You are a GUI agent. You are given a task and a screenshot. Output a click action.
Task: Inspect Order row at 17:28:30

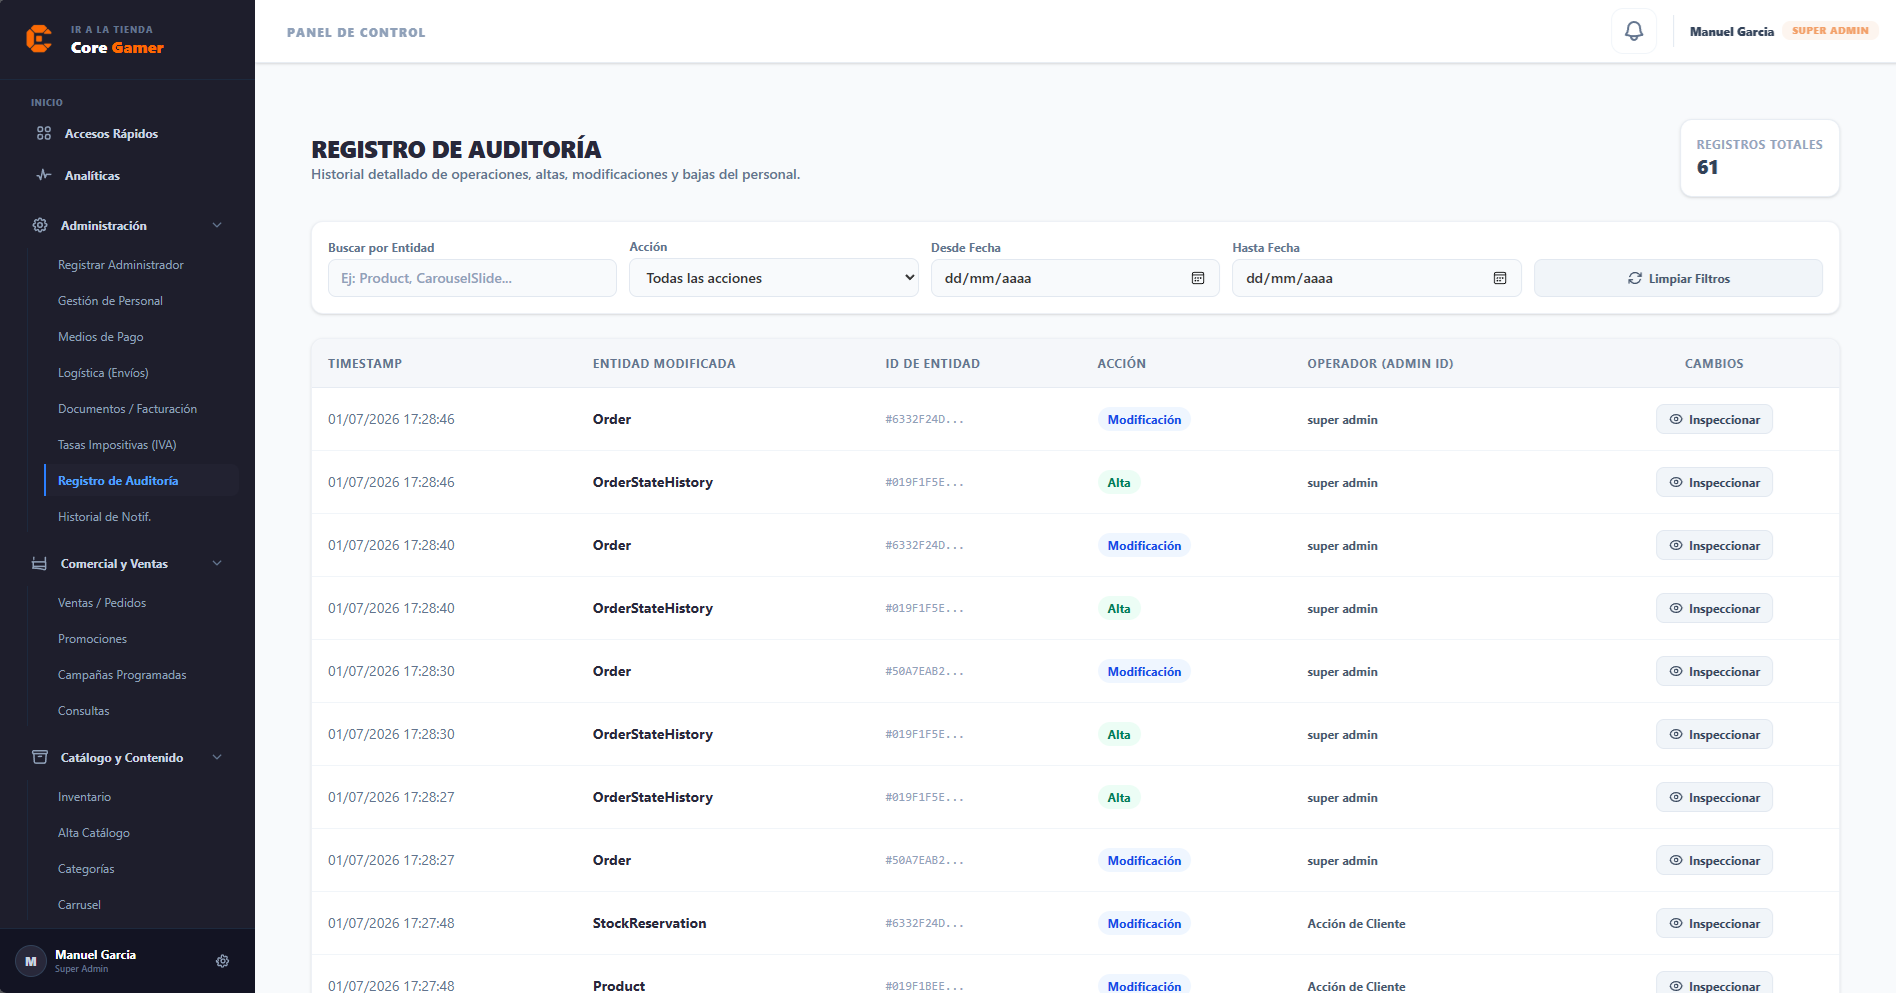1714,671
